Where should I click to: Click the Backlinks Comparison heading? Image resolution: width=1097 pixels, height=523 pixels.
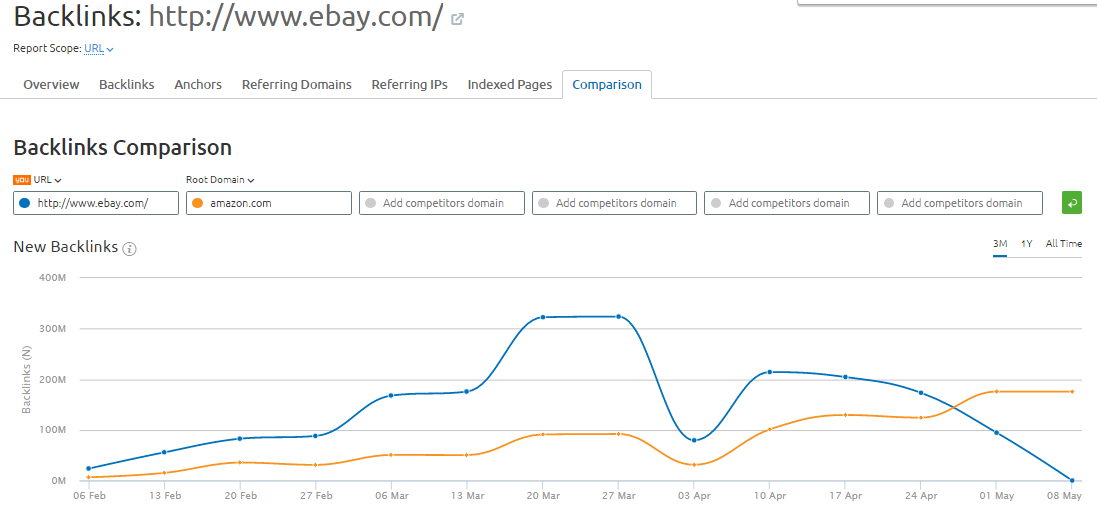pyautogui.click(x=122, y=148)
